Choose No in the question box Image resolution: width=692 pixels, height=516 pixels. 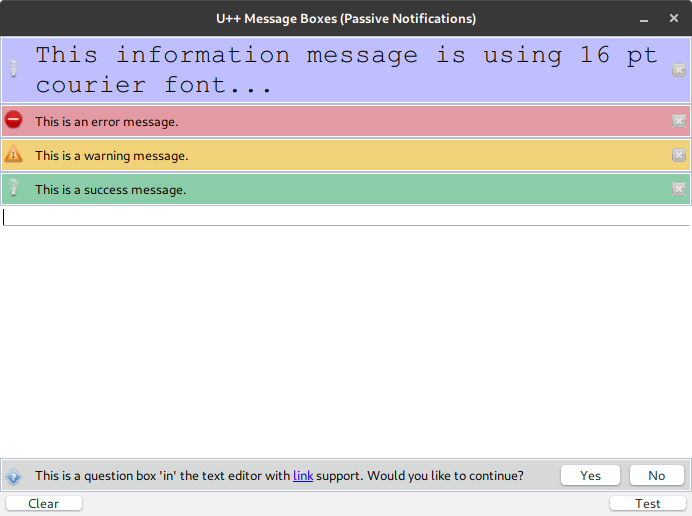(x=656, y=476)
